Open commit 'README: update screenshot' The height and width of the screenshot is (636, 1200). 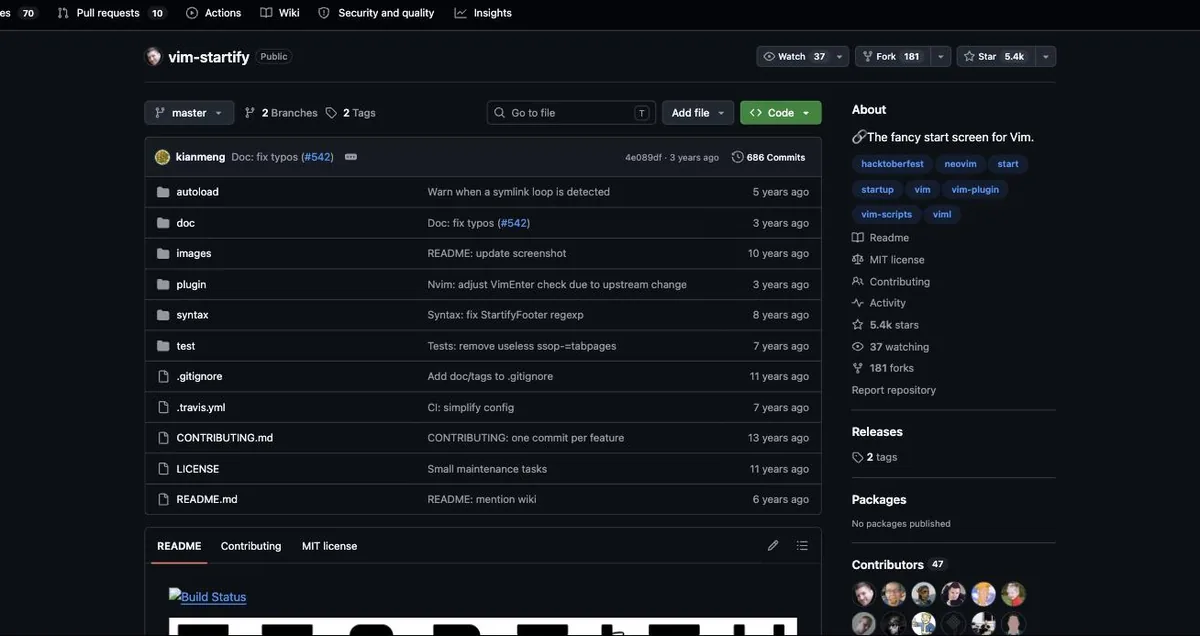pos(497,254)
